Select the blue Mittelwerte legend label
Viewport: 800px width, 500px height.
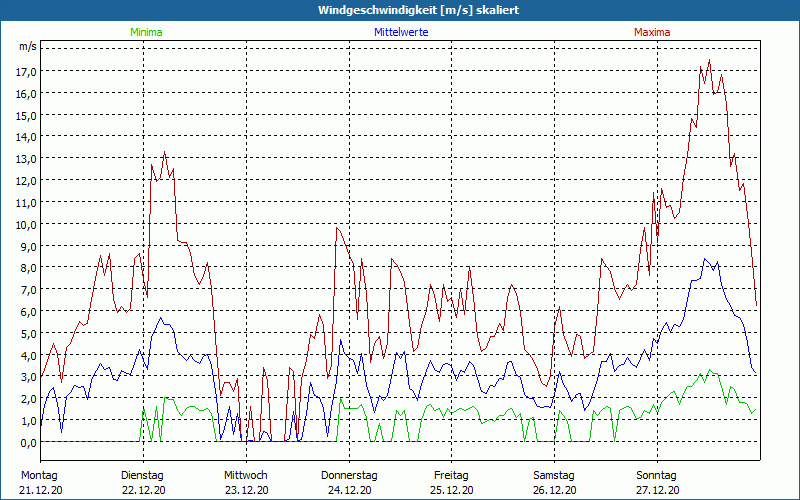[401, 32]
